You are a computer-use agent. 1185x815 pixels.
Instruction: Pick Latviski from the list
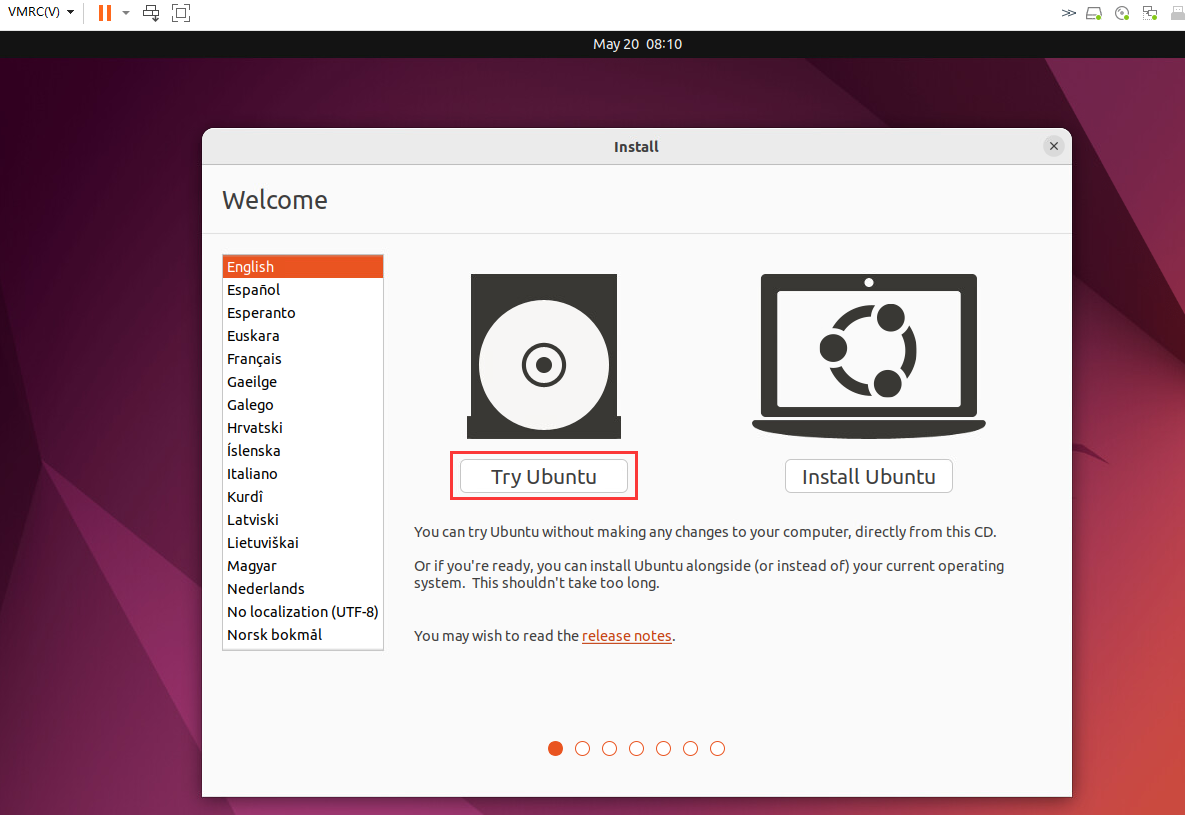pyautogui.click(x=303, y=520)
